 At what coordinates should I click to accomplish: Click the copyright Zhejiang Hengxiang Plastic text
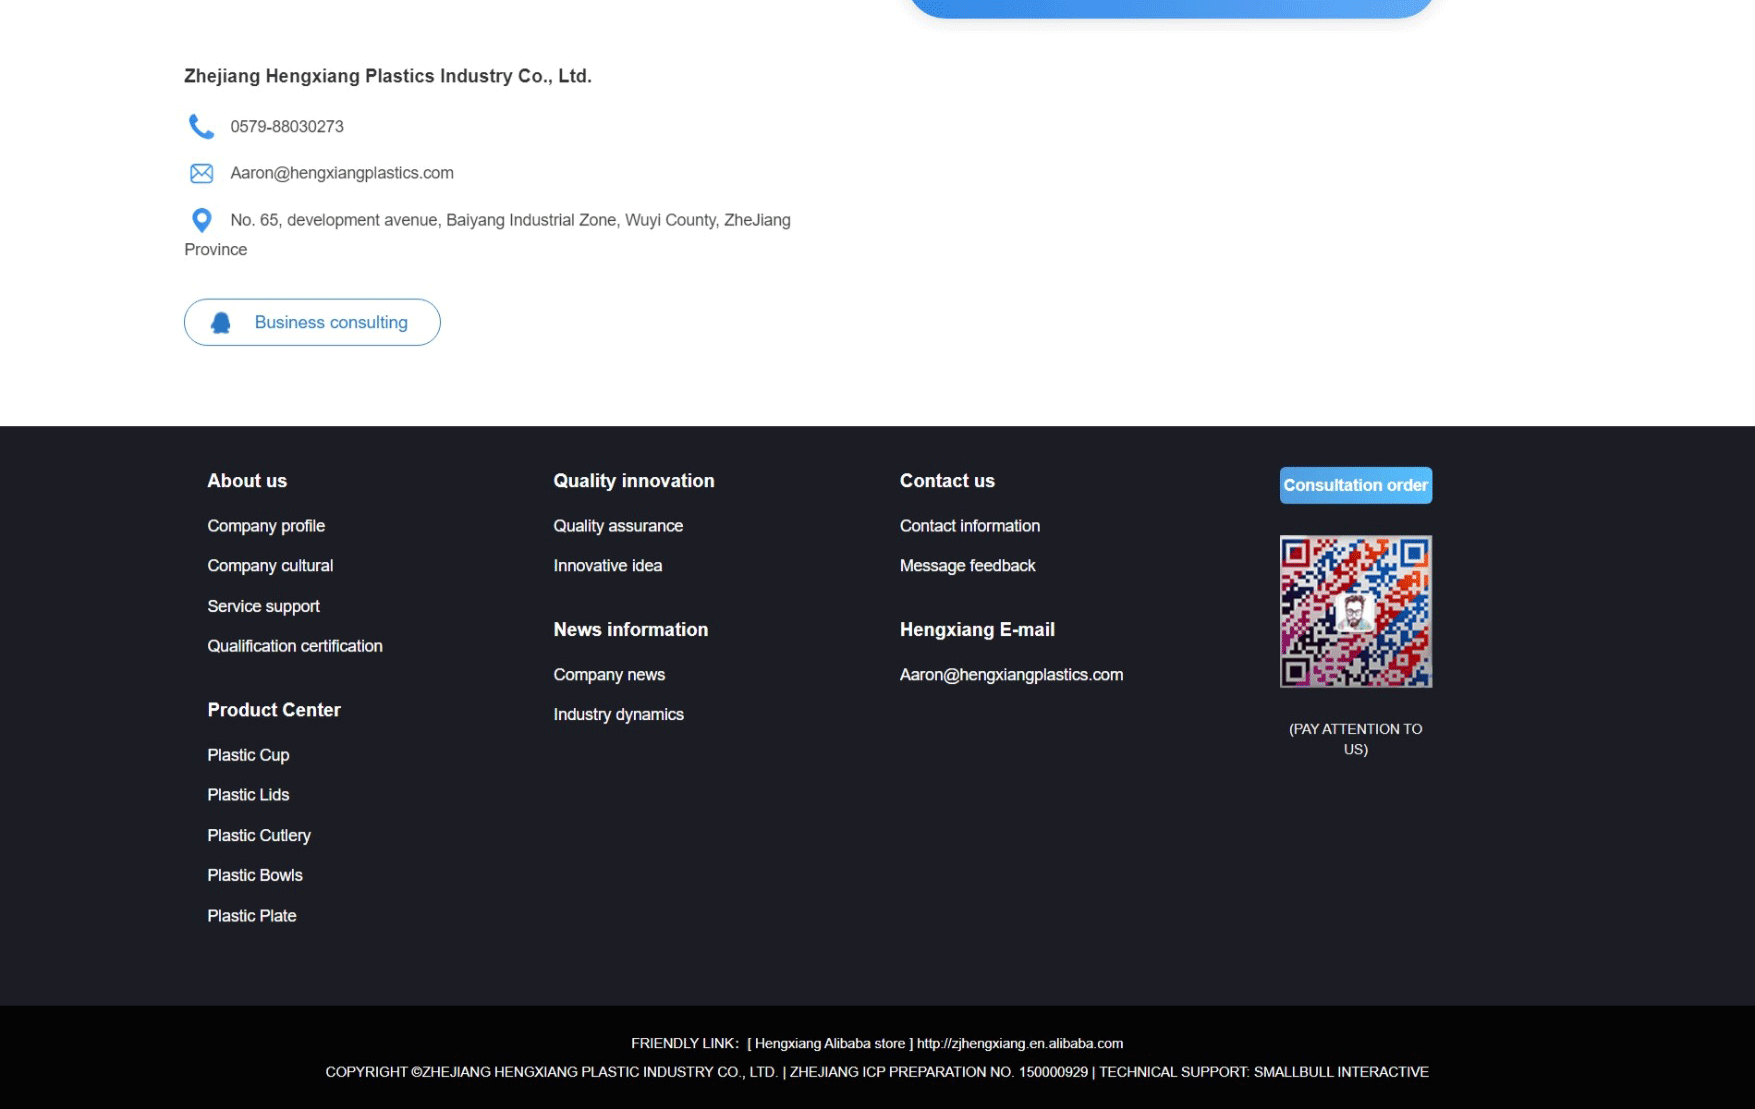click(551, 1072)
